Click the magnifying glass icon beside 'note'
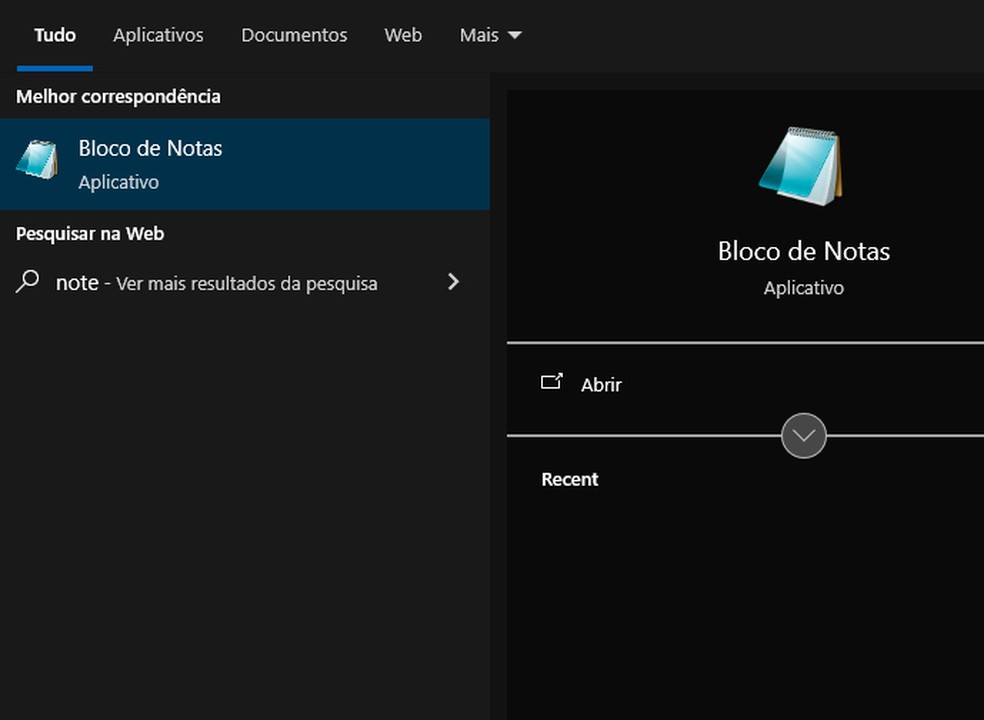The width and height of the screenshot is (984, 720). (x=28, y=282)
